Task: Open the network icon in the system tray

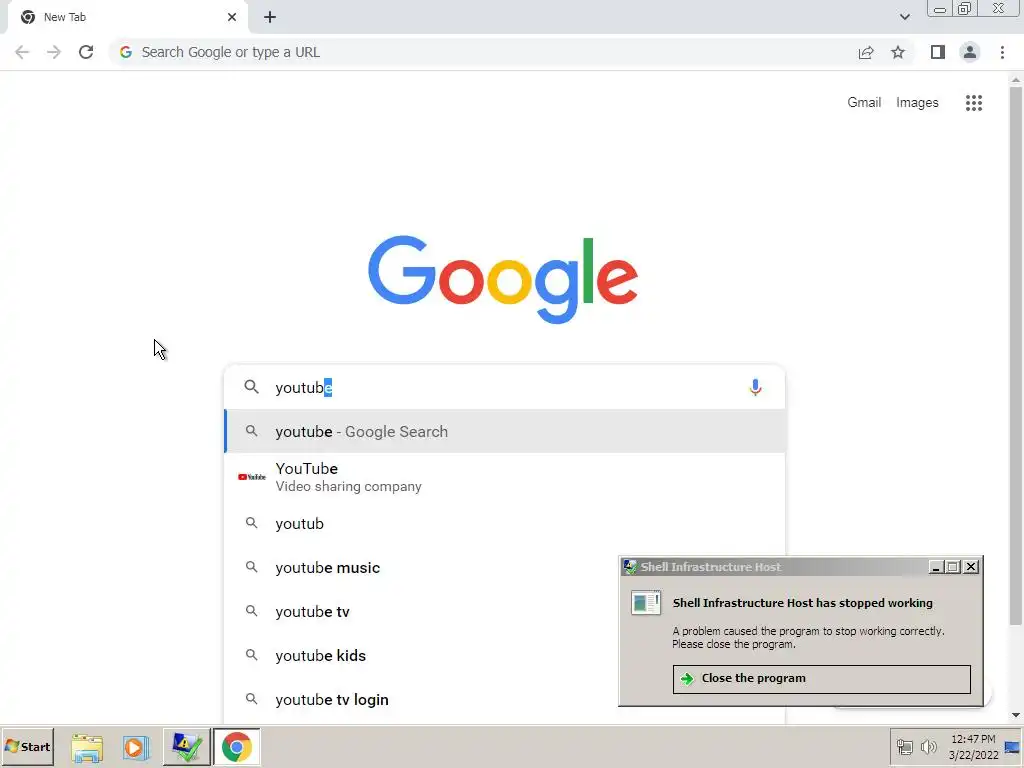Action: coord(904,746)
